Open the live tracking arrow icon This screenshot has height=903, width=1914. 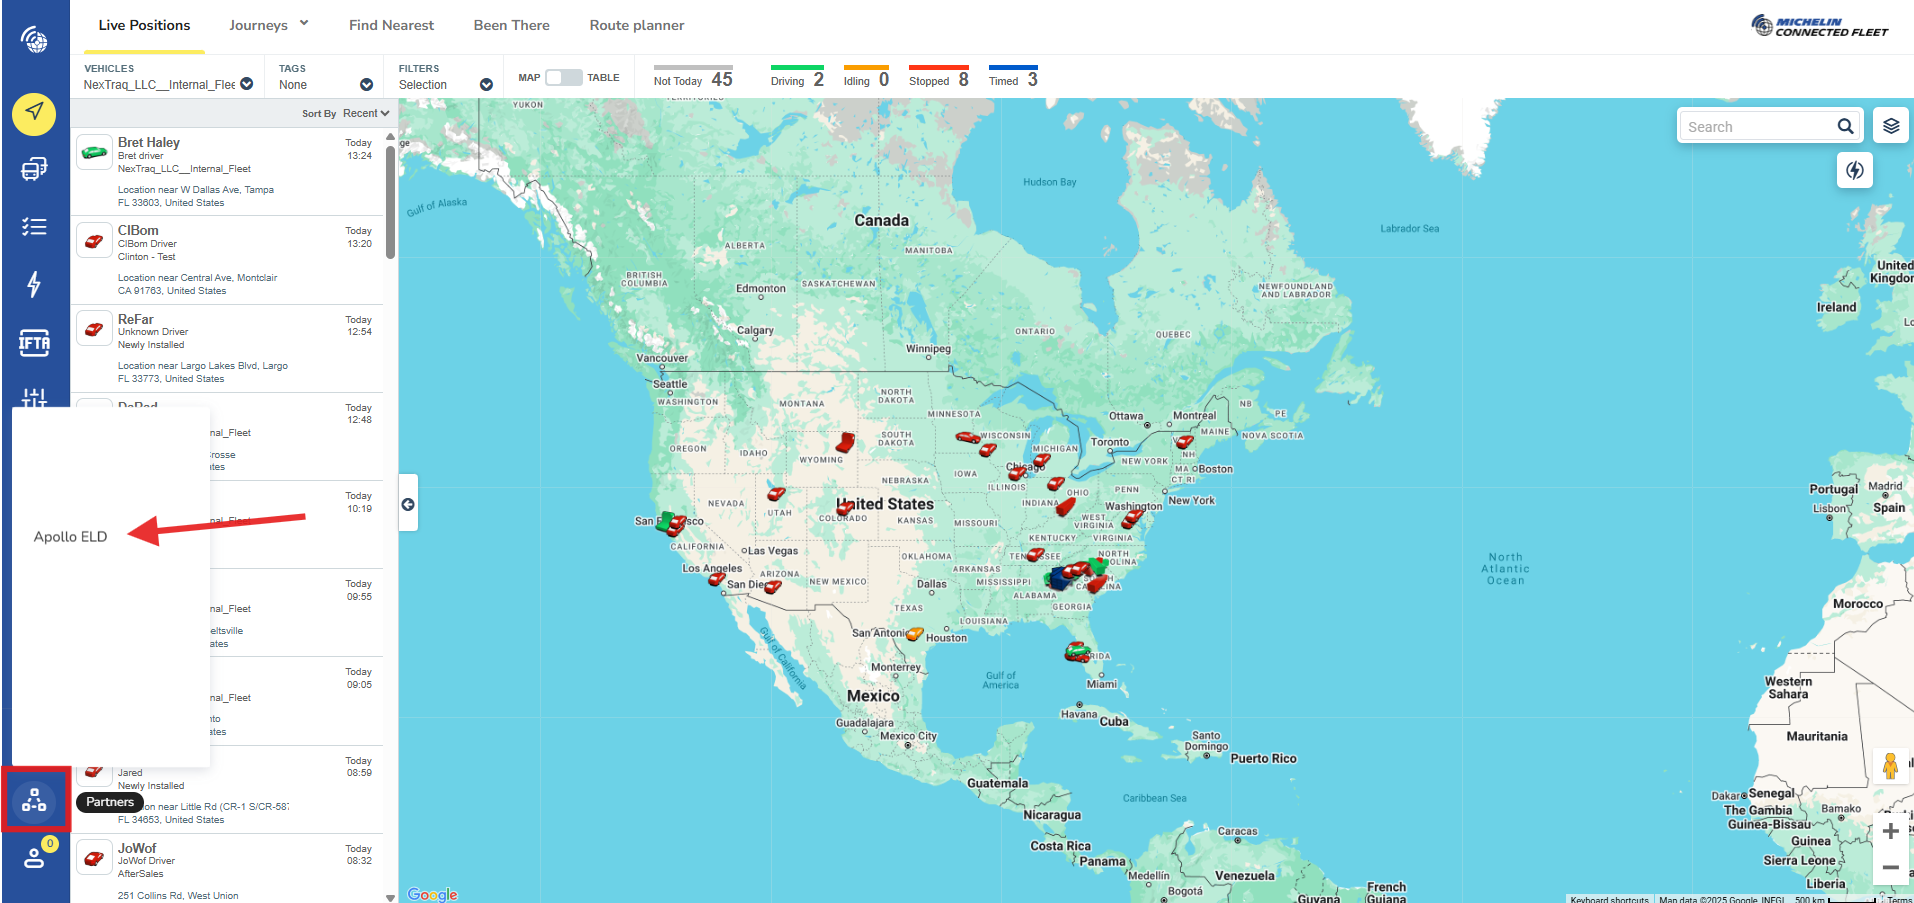coord(34,113)
